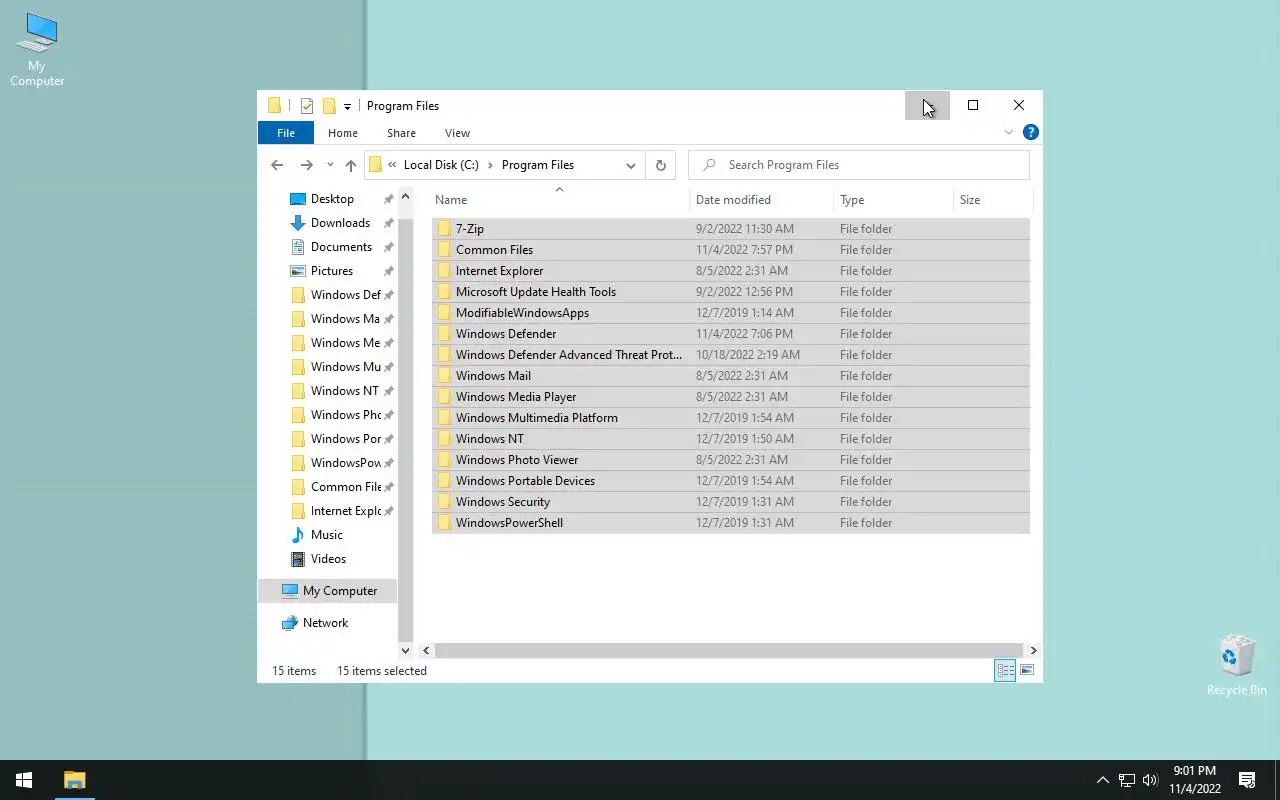Viewport: 1280px width, 800px height.
Task: Select the 7-Zip folder icon
Action: point(444,229)
